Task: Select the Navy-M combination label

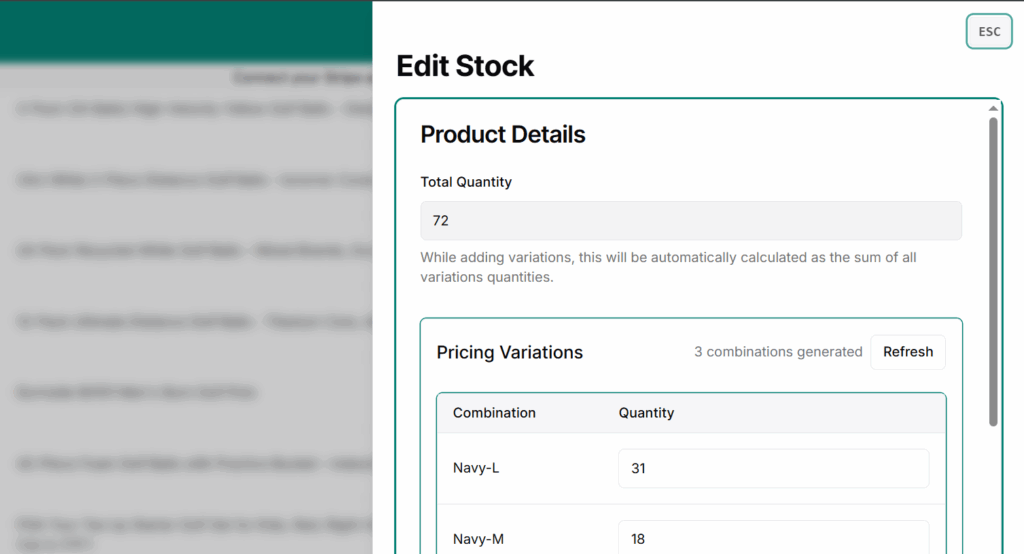Action: pos(478,539)
